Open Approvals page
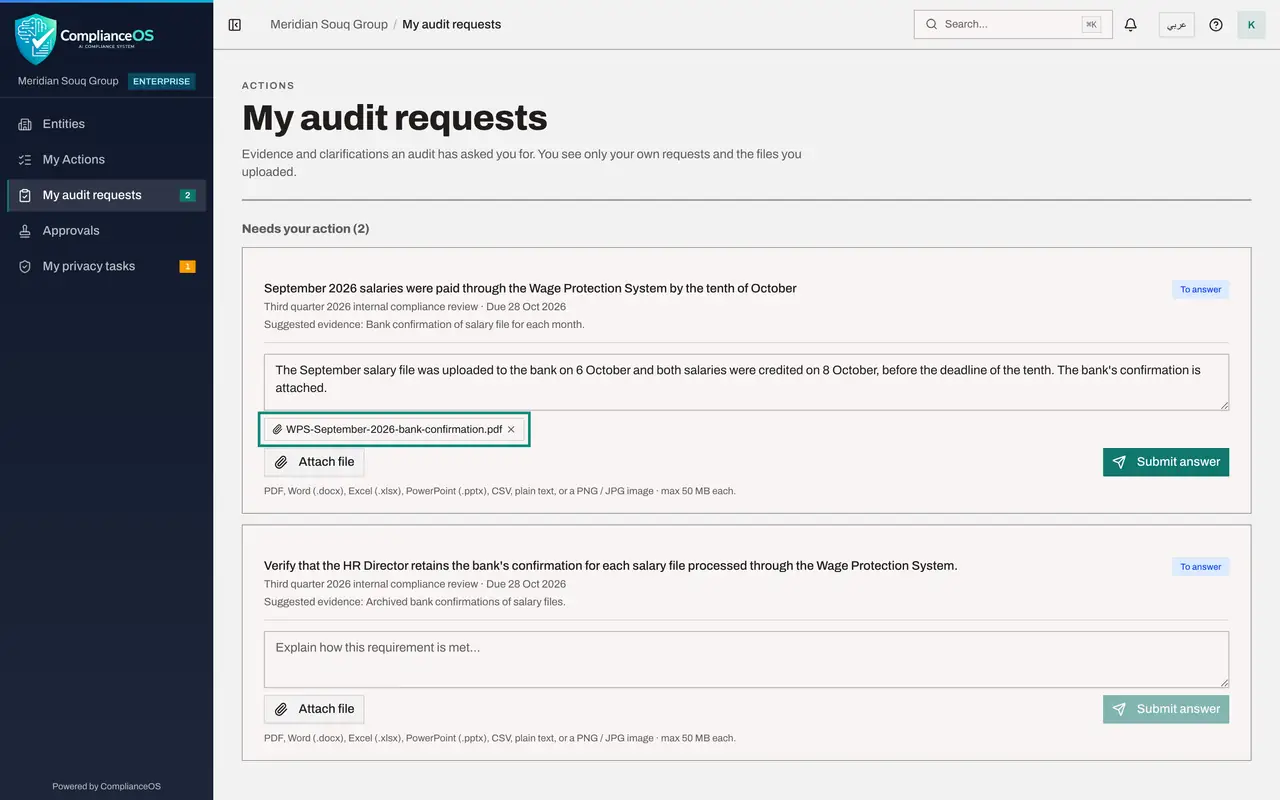Screen dimensions: 1280x800 coord(107,231)
